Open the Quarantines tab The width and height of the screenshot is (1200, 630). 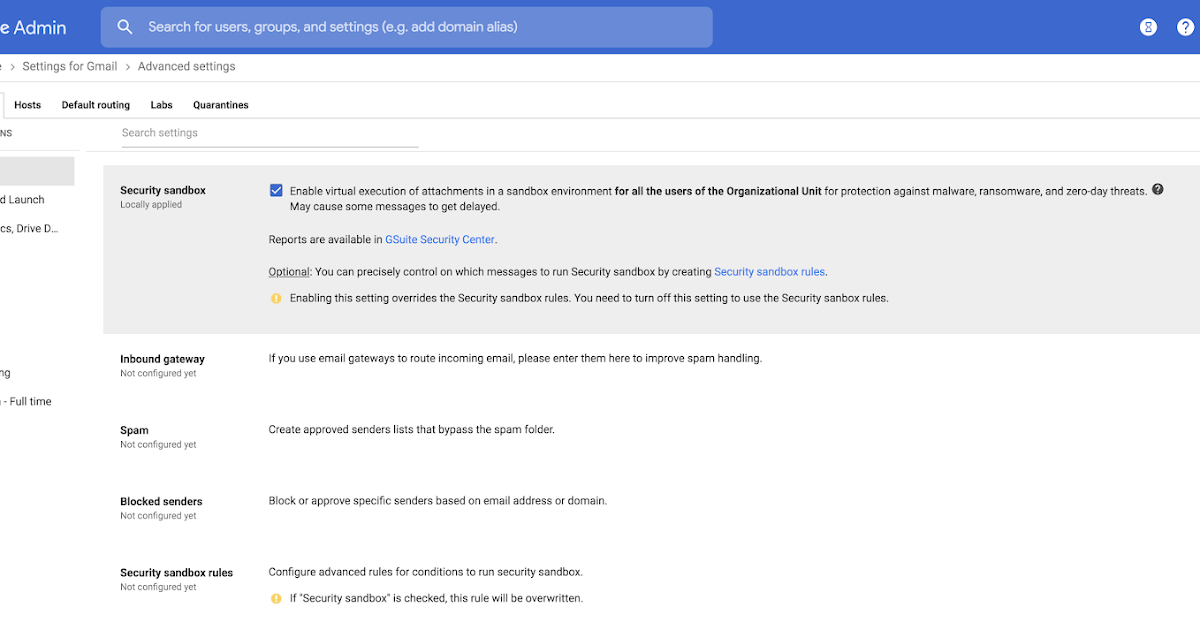tap(220, 104)
